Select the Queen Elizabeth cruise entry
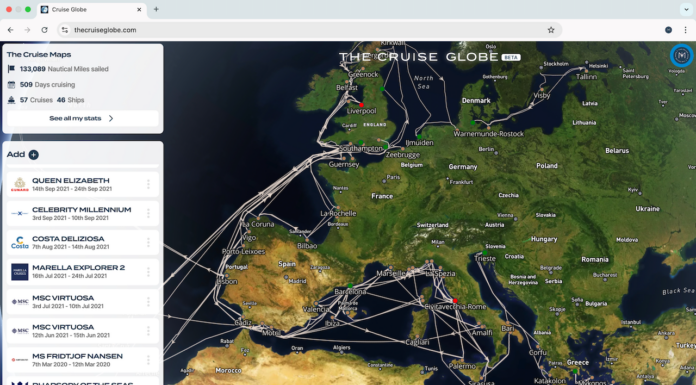The width and height of the screenshot is (696, 385). pos(83,184)
